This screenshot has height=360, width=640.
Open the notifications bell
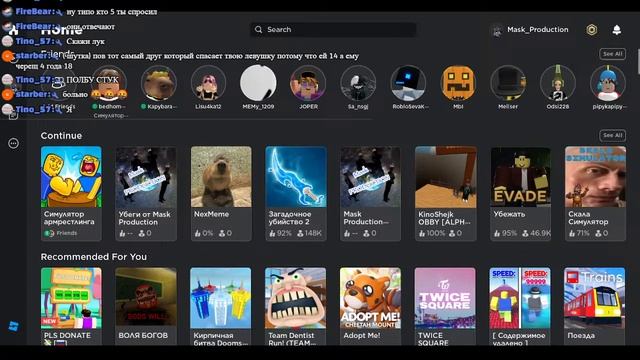click(617, 29)
